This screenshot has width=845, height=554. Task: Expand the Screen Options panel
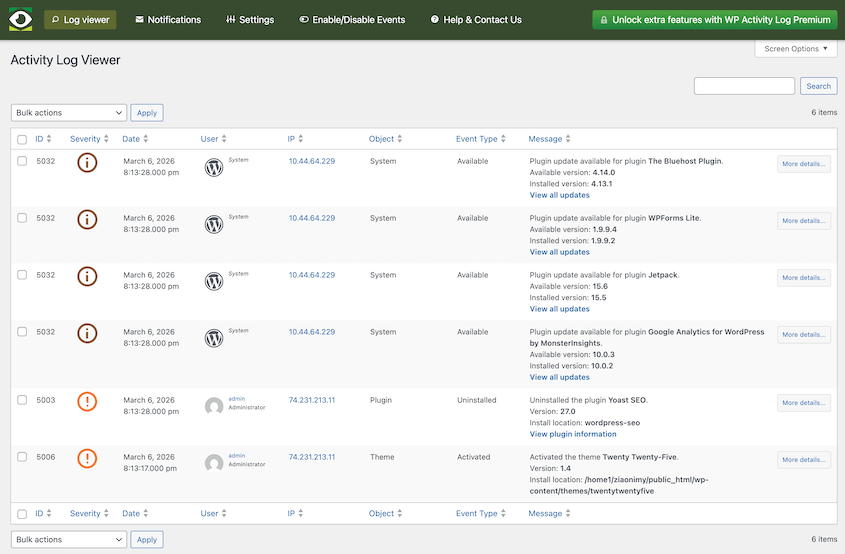[x=795, y=49]
